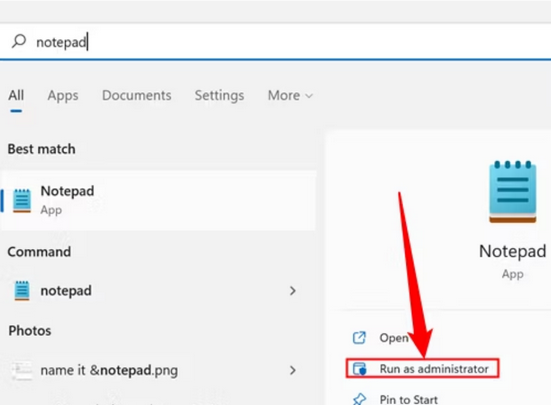The height and width of the screenshot is (405, 551).
Task: Click the large Notepad icon in preview pane
Action: point(513,192)
